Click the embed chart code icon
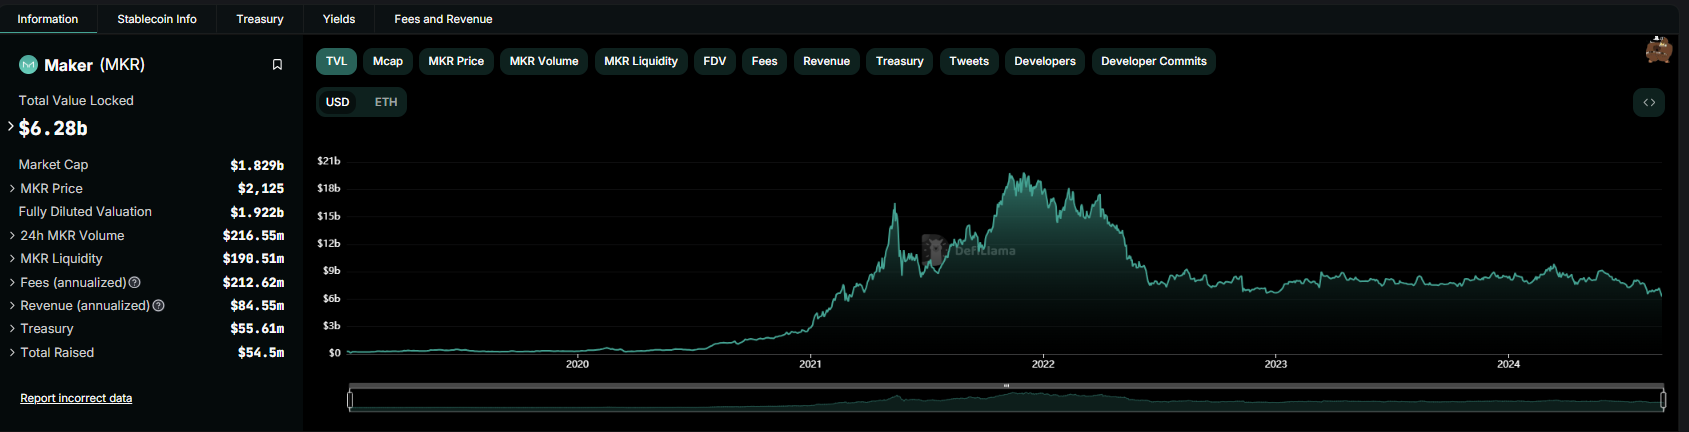 click(x=1648, y=102)
